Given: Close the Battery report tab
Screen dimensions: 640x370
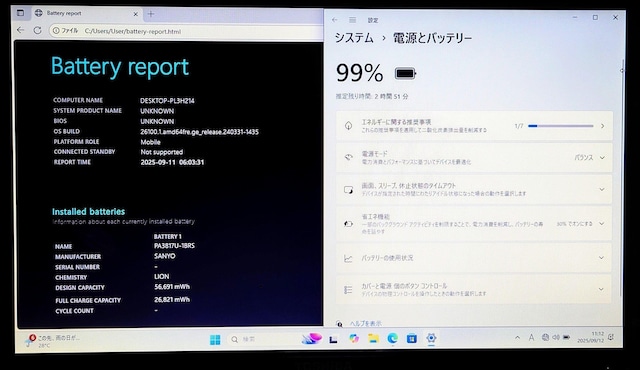Looking at the screenshot, I should tap(136, 14).
